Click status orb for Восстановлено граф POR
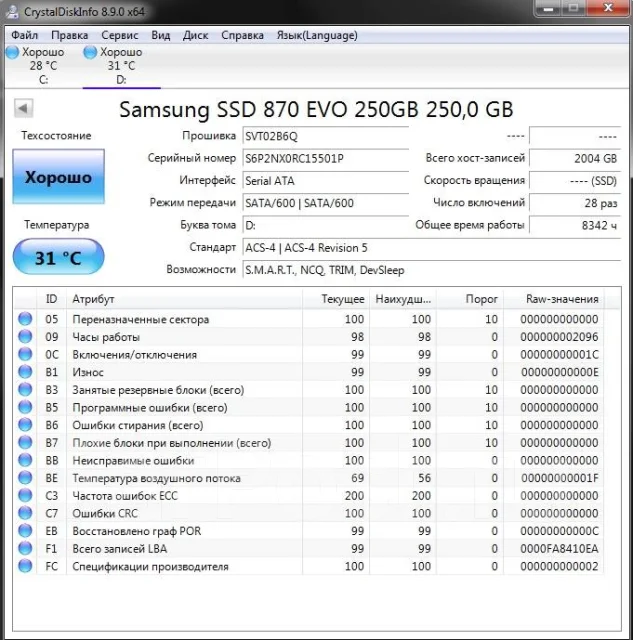The width and height of the screenshot is (633, 640). [x=25, y=530]
